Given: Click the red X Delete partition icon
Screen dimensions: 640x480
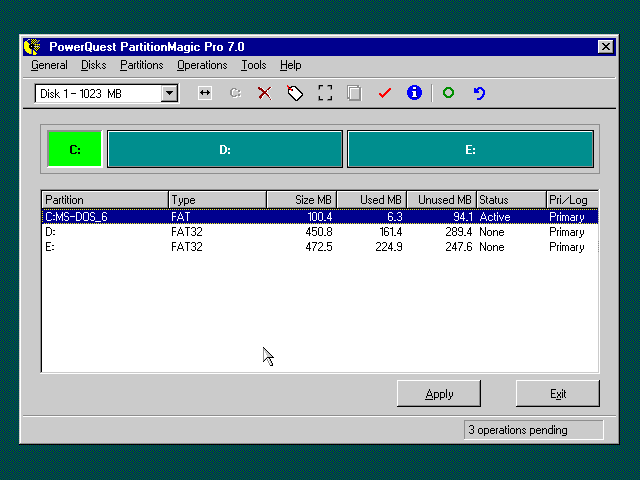Looking at the screenshot, I should pos(264,93).
